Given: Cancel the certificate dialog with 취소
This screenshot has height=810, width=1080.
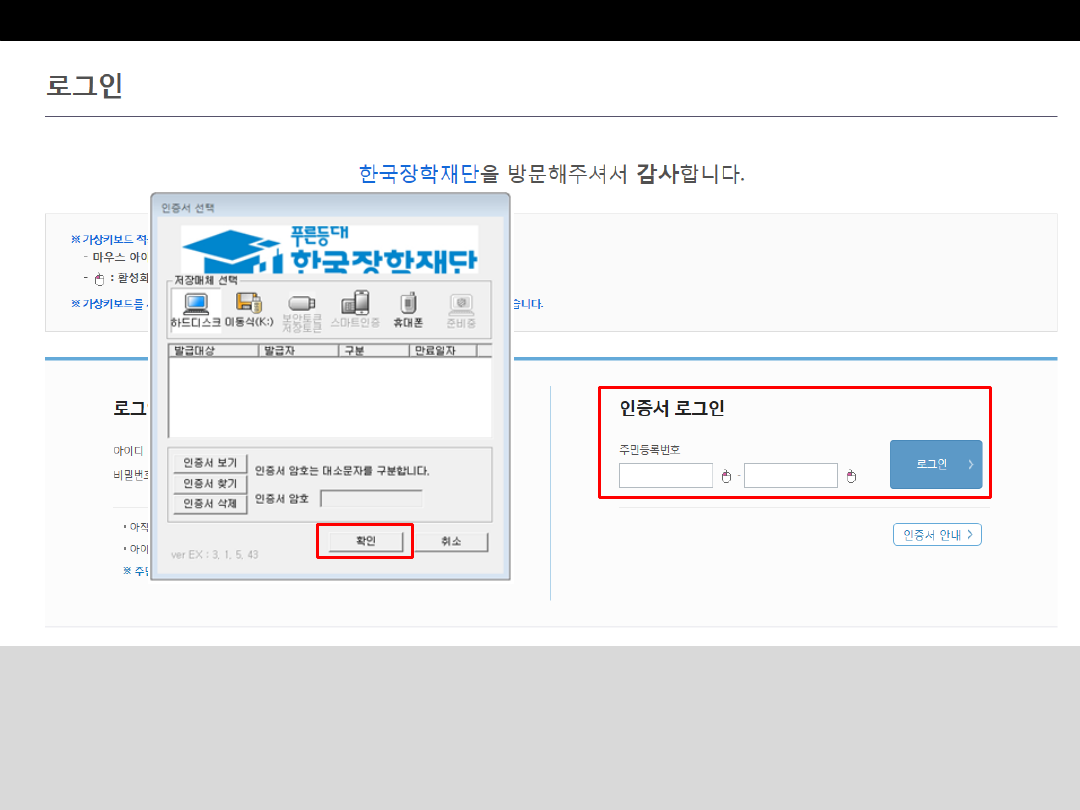Looking at the screenshot, I should coord(451,541).
